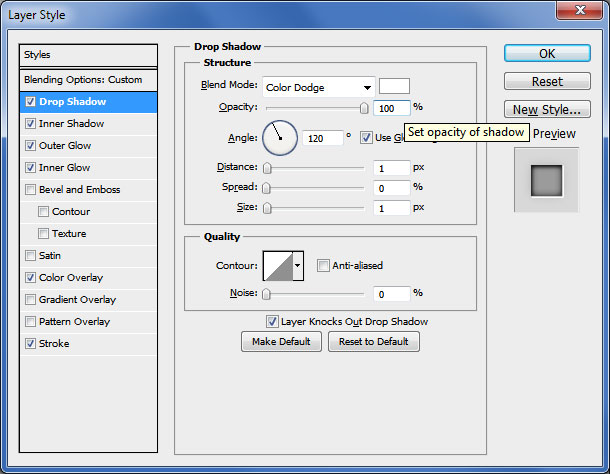This screenshot has height=474, width=610.
Task: Click the Size slider handle
Action: [267, 208]
